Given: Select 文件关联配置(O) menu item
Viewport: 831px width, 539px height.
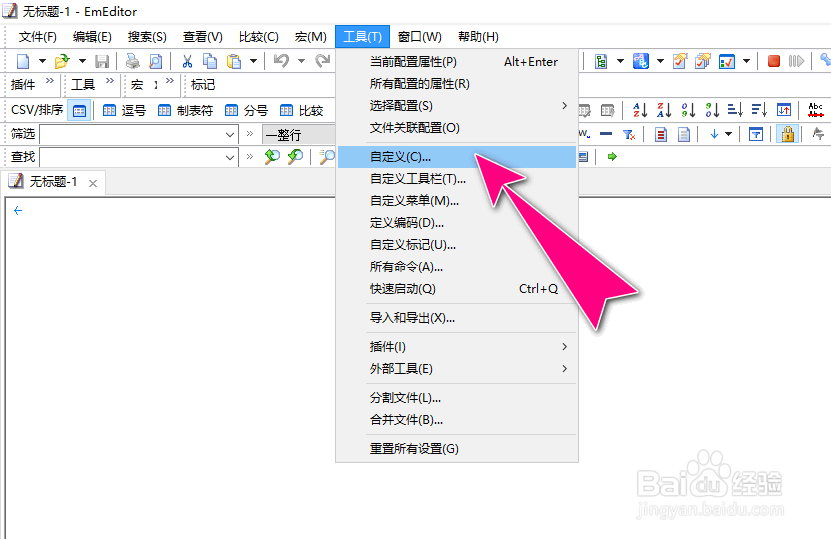Looking at the screenshot, I should click(x=457, y=128).
